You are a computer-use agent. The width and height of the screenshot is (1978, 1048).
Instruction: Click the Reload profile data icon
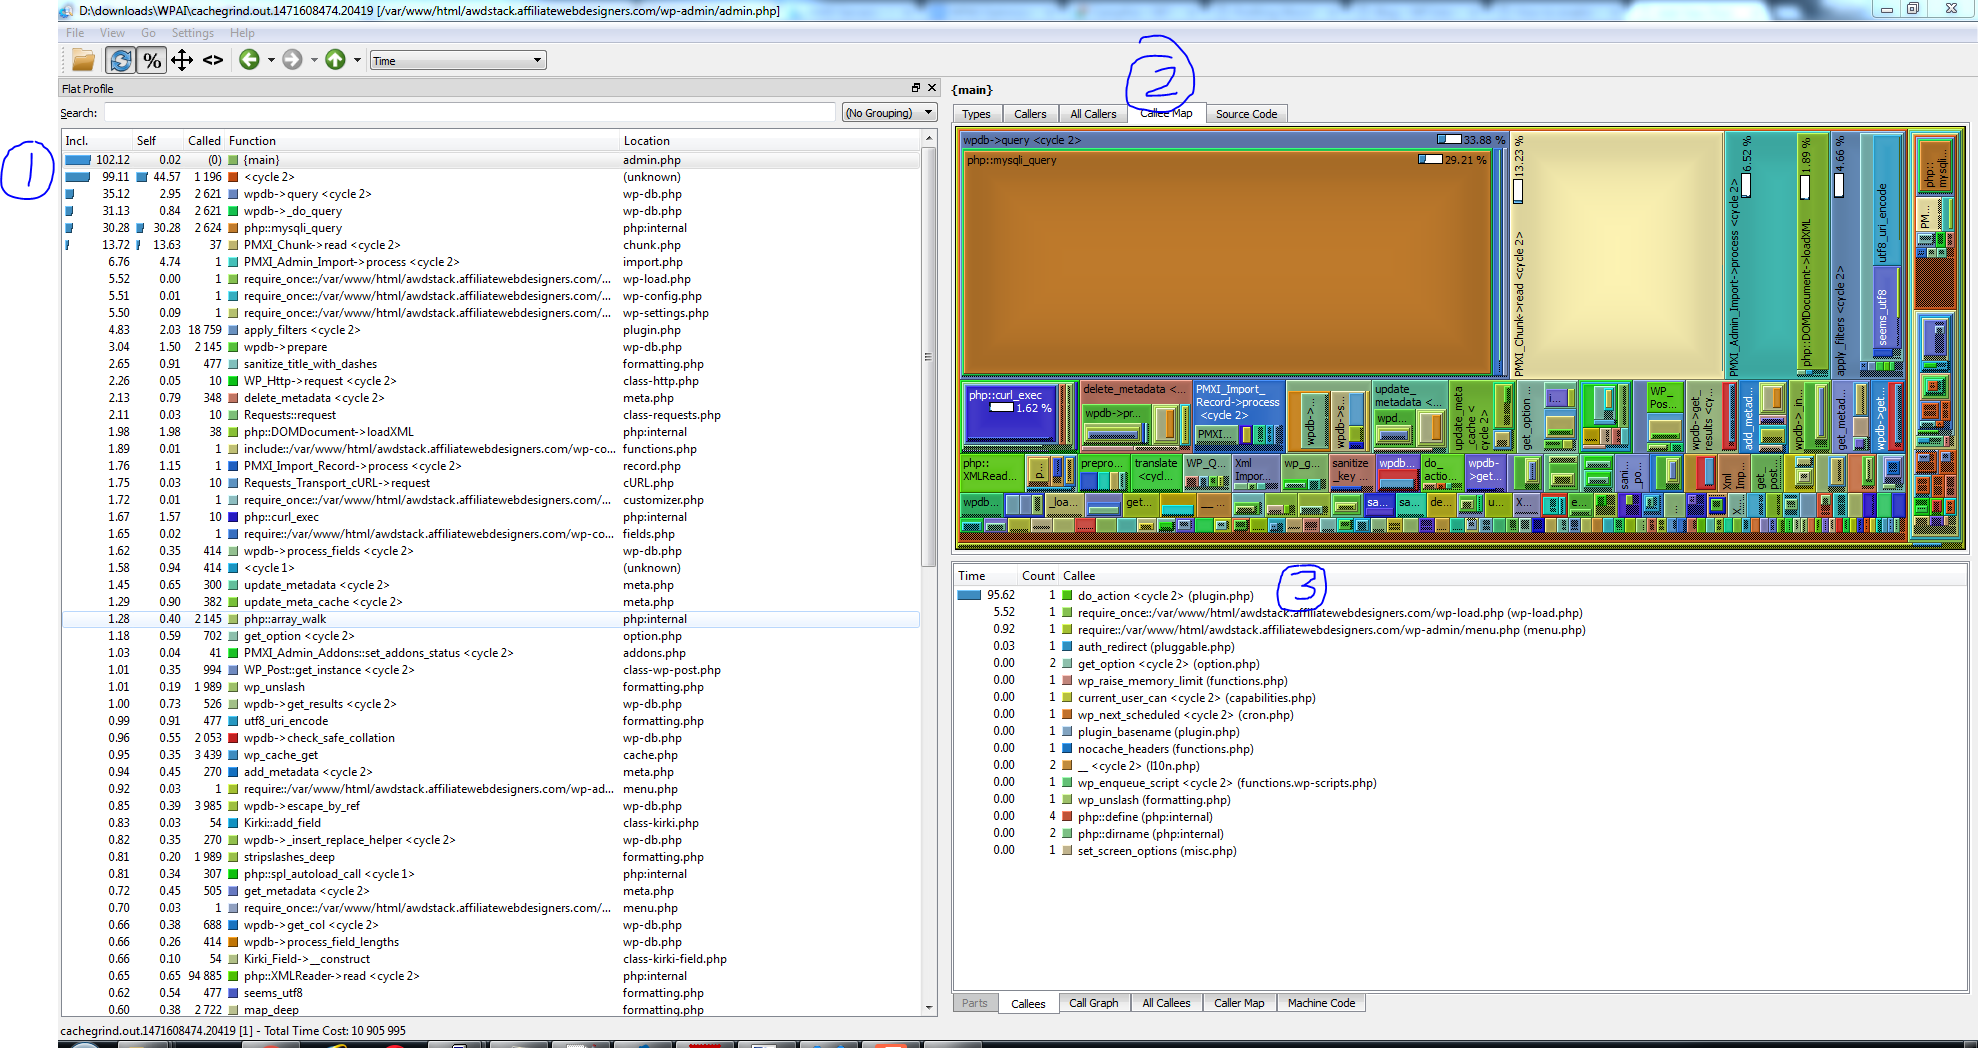[x=120, y=60]
